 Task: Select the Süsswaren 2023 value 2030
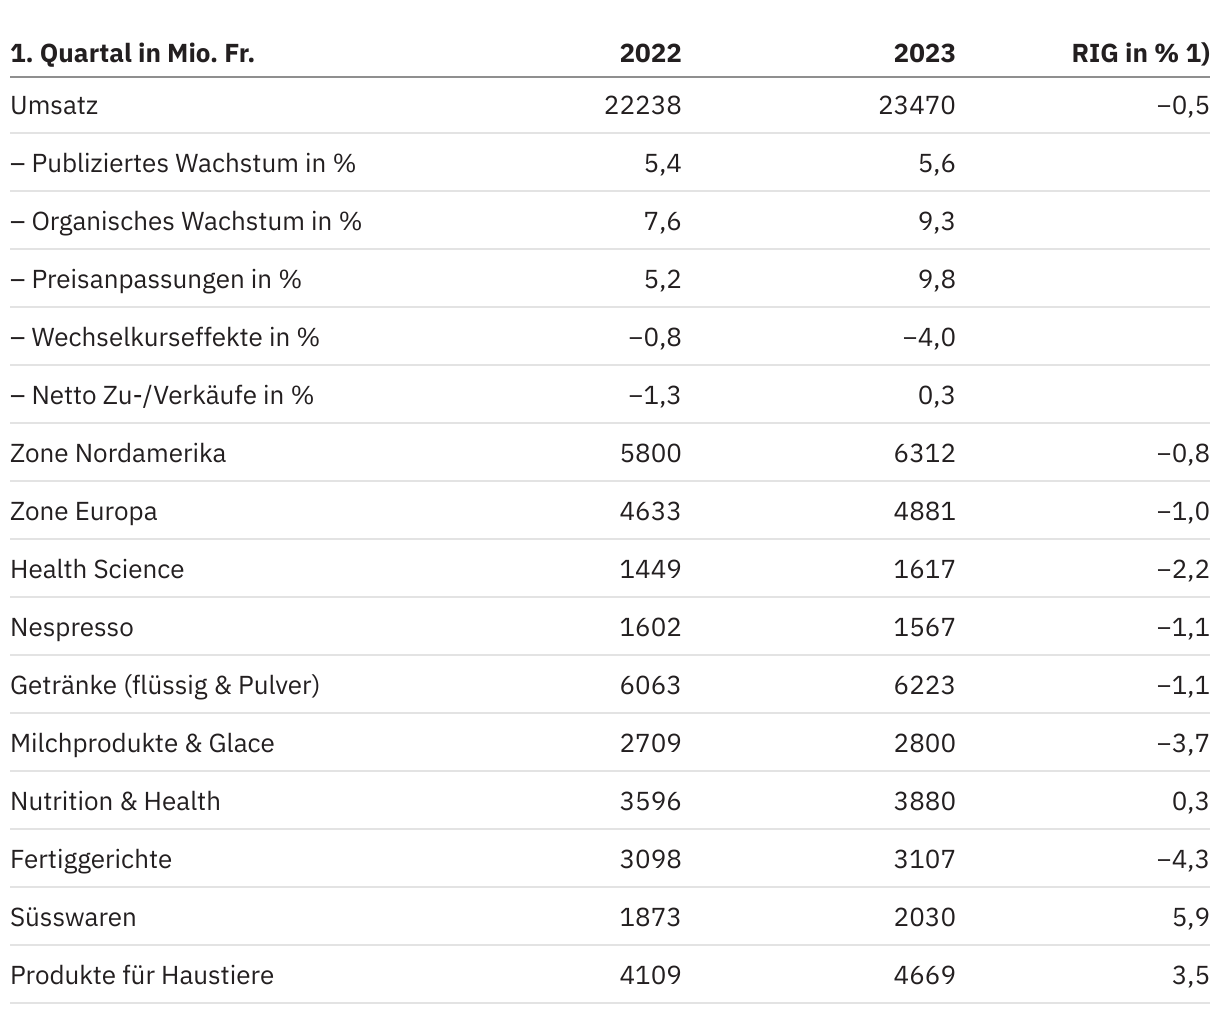pyautogui.click(x=924, y=917)
